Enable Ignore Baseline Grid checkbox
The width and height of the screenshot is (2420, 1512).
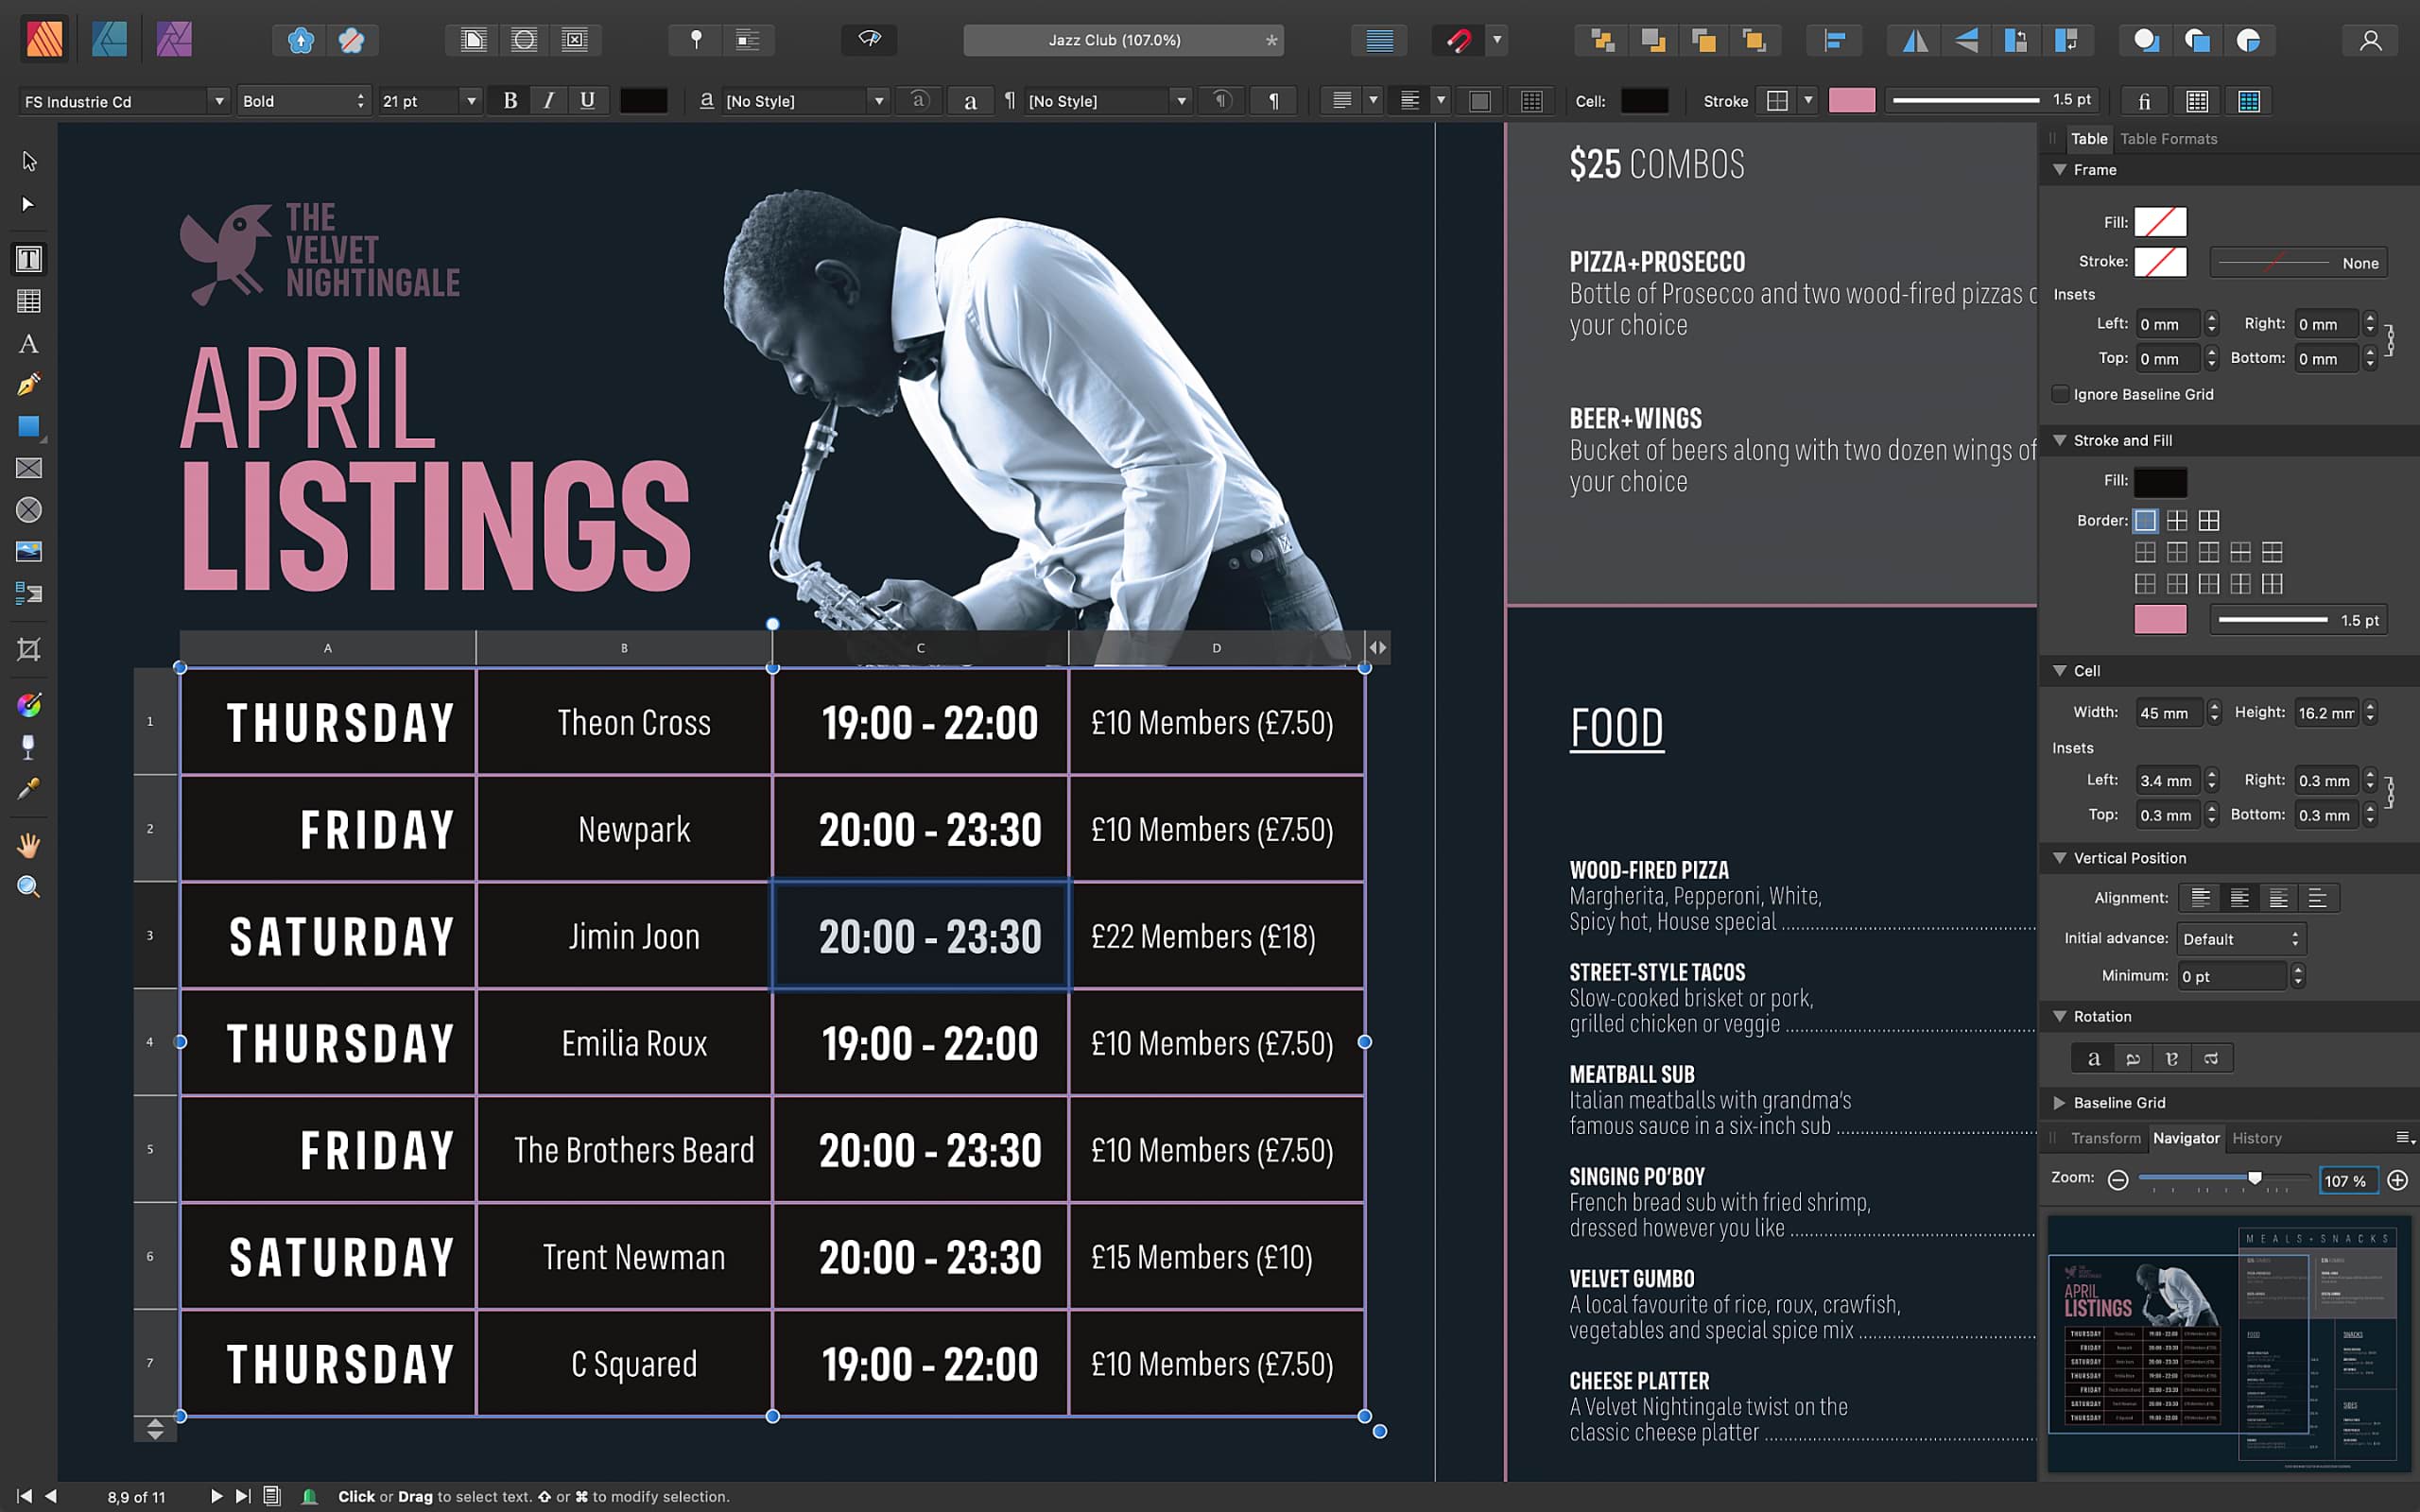click(x=2060, y=394)
